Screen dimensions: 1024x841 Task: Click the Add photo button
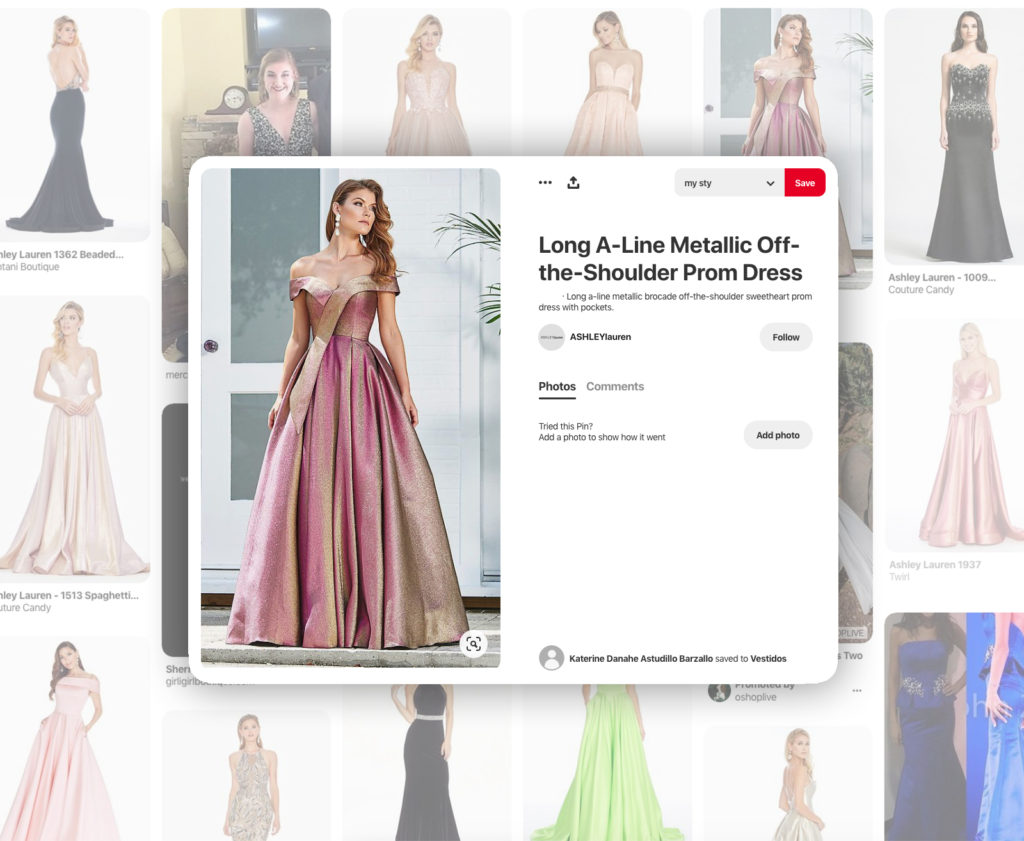[778, 435]
